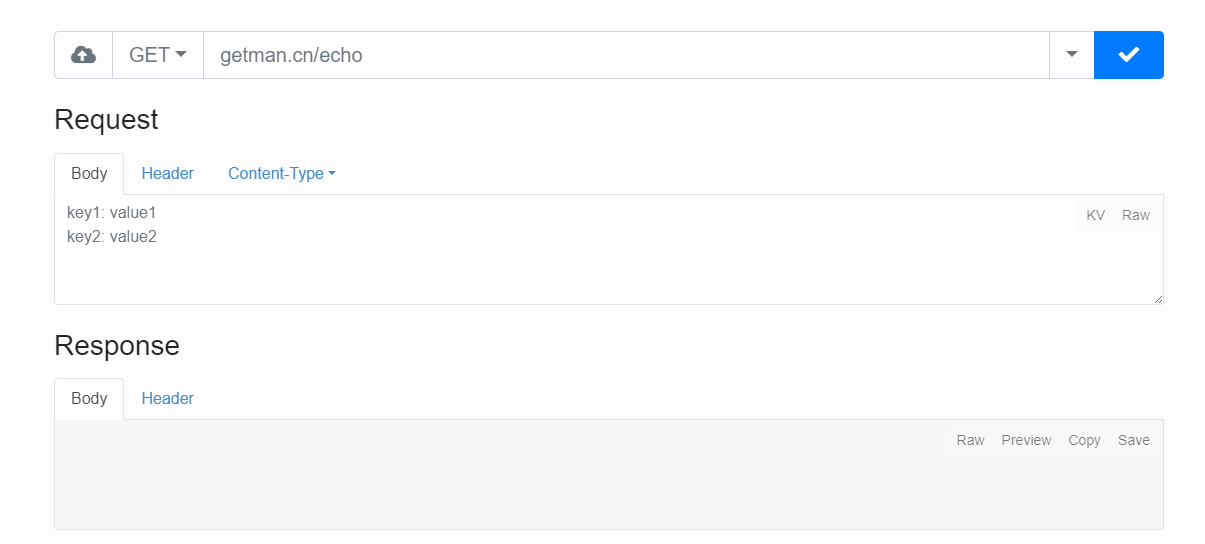Copy the response body
Image resolution: width=1205 pixels, height=544 pixels.
click(x=1084, y=440)
